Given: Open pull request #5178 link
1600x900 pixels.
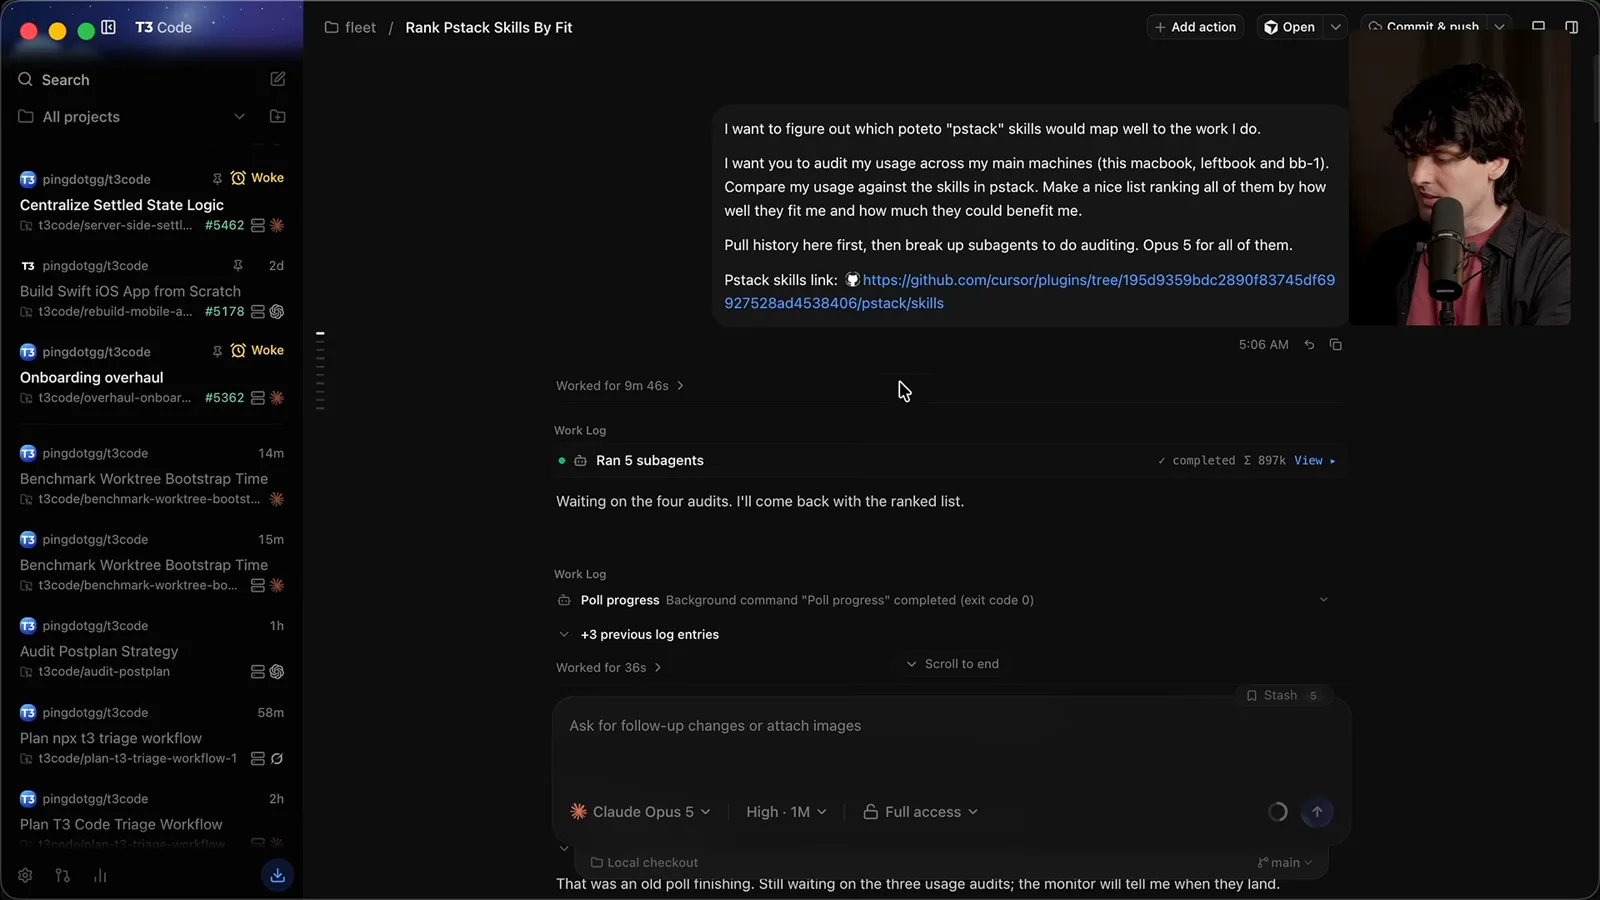Looking at the screenshot, I should (224, 312).
